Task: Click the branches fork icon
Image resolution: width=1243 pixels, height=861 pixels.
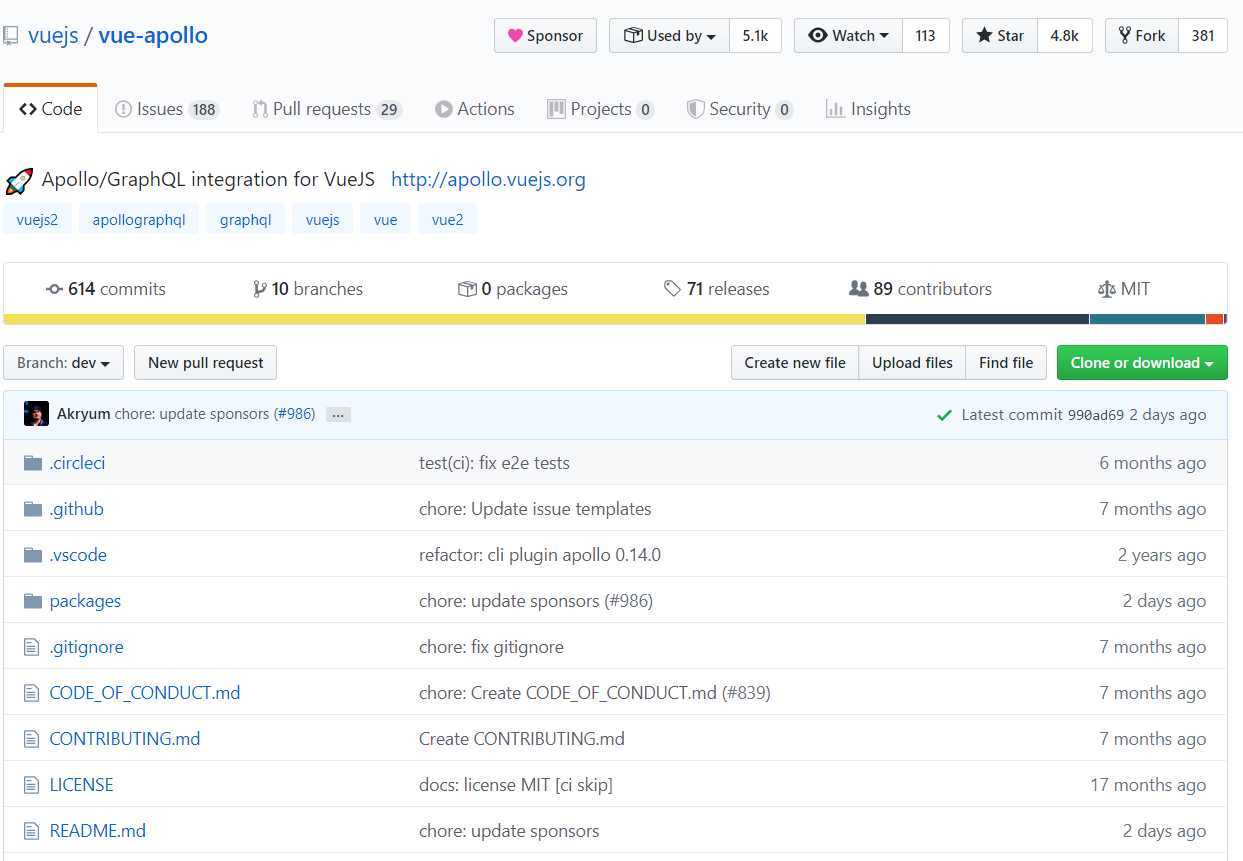Action: tap(260, 289)
